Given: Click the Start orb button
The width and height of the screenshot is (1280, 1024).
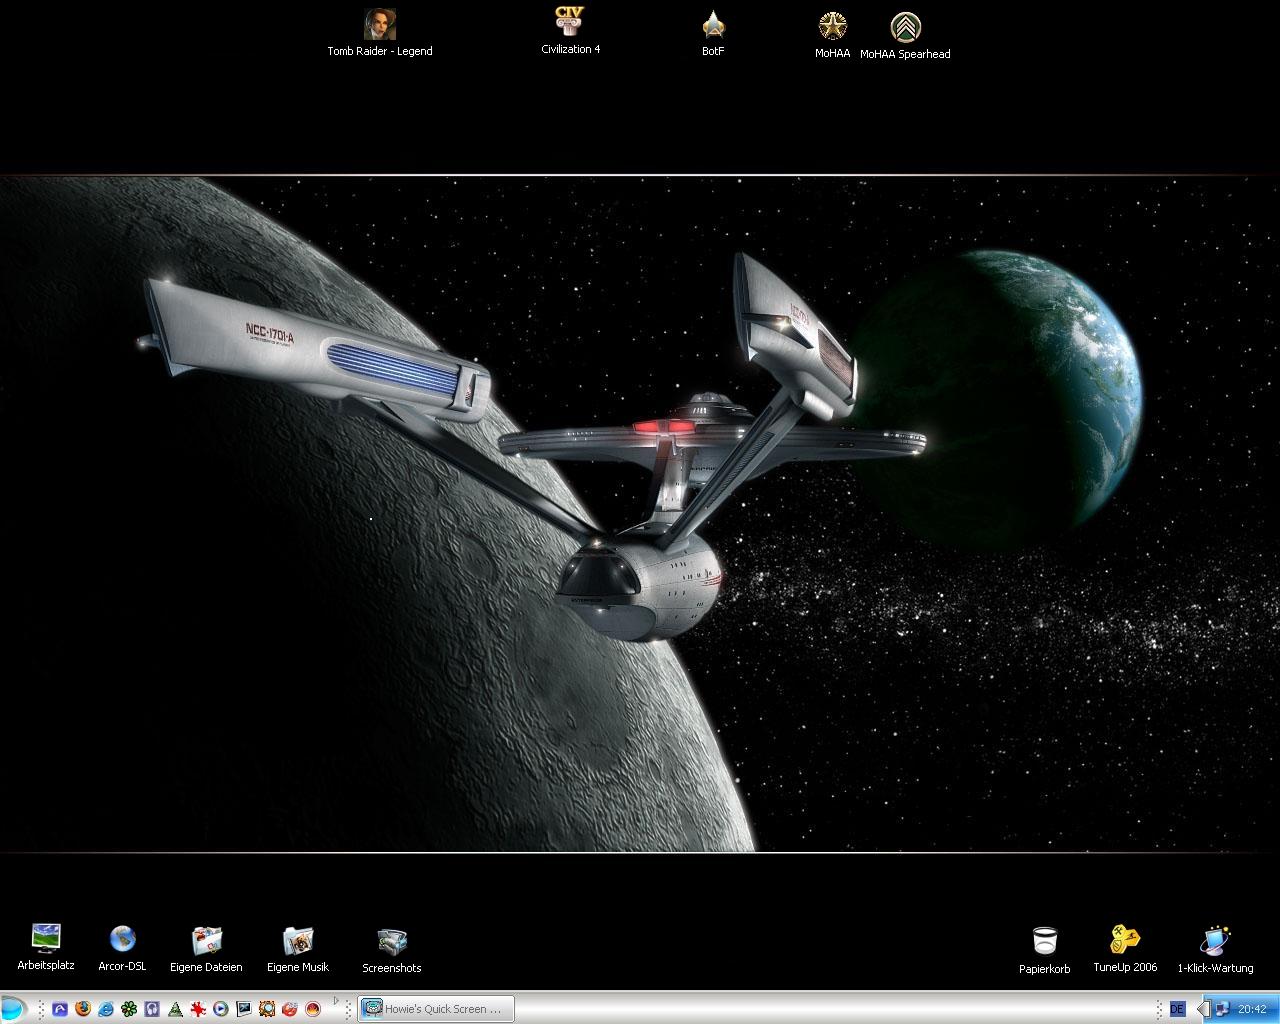Looking at the screenshot, I should pos(13,1009).
